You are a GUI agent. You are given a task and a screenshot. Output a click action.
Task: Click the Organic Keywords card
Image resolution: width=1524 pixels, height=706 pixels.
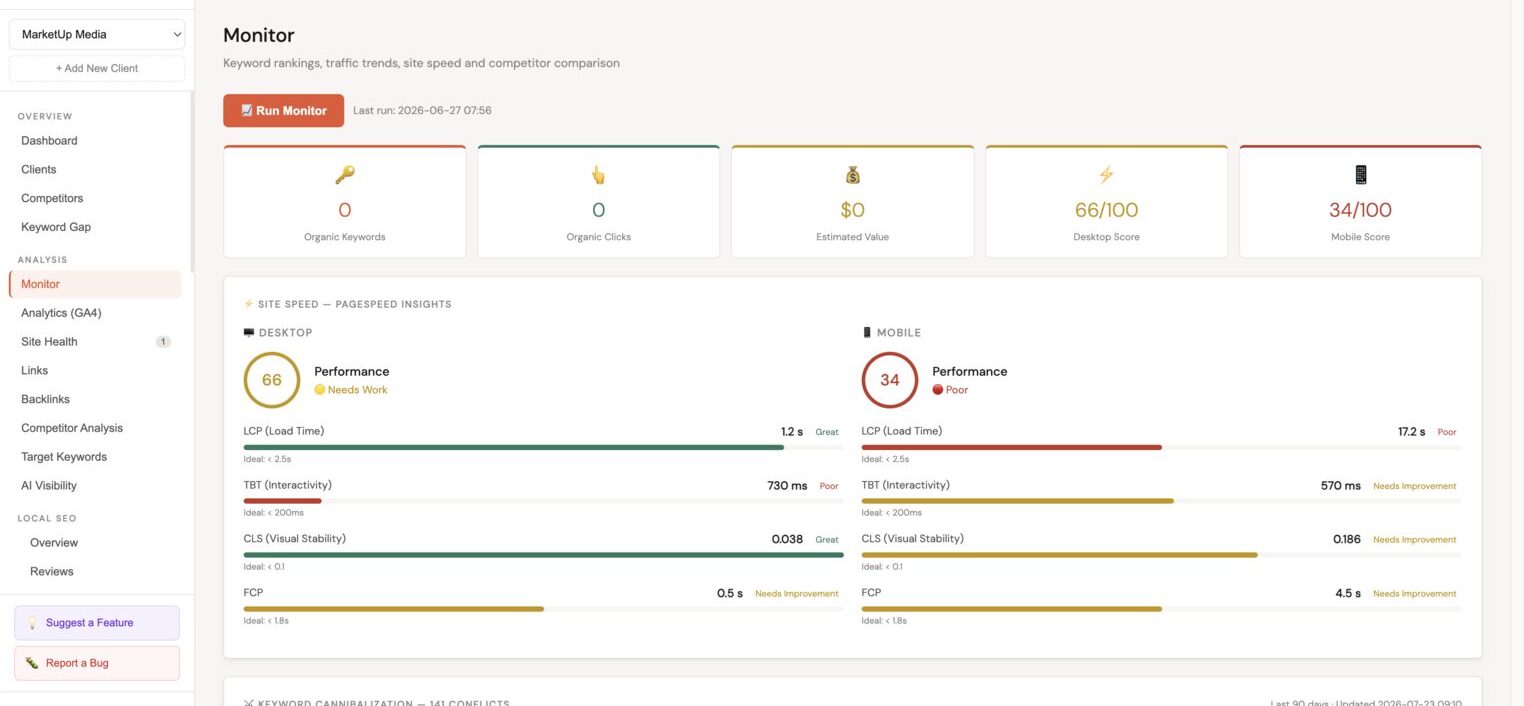pyautogui.click(x=344, y=202)
